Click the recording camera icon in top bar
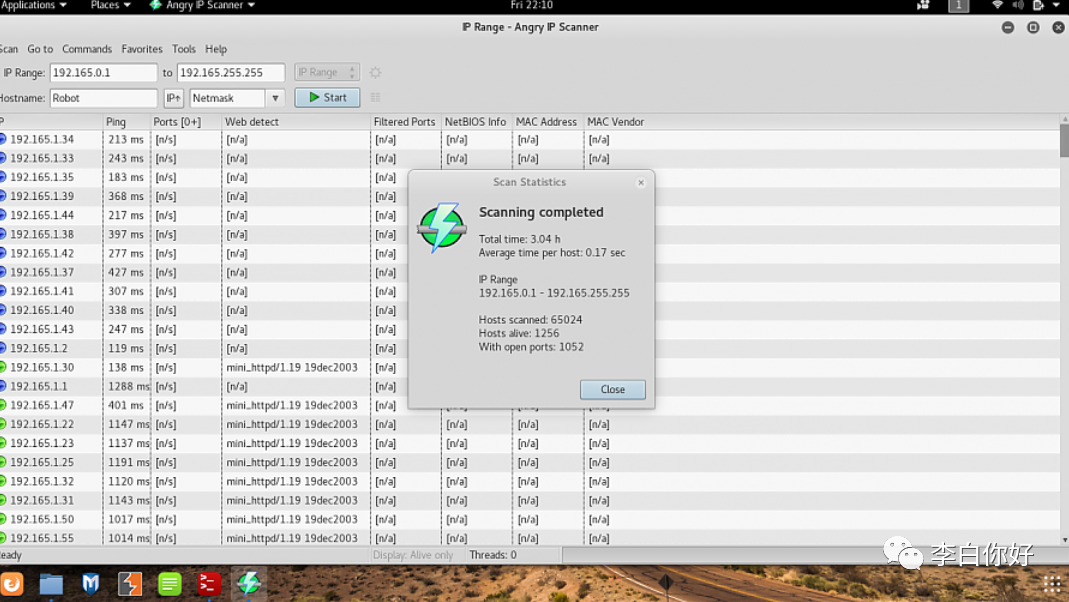 point(923,5)
